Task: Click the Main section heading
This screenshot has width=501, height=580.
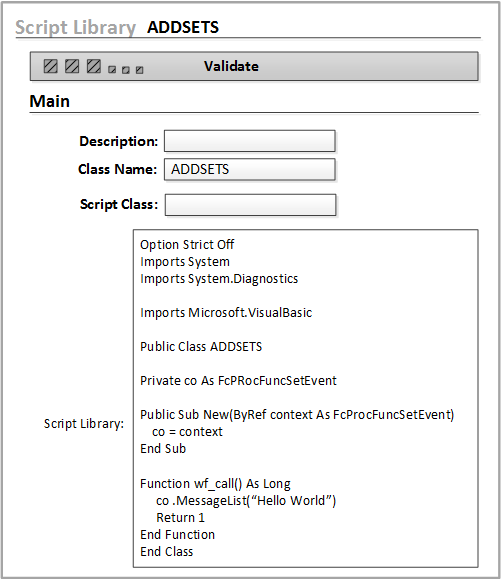Action: pos(50,101)
